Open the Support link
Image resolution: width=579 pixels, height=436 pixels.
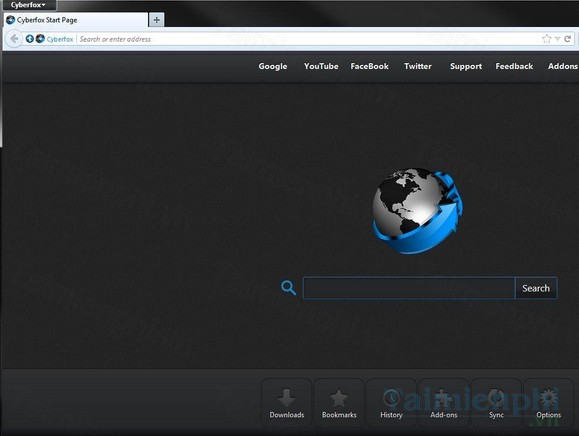466,66
